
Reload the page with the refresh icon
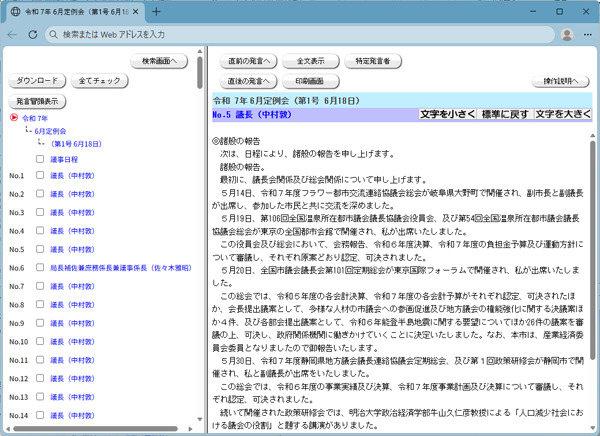pyautogui.click(x=33, y=34)
